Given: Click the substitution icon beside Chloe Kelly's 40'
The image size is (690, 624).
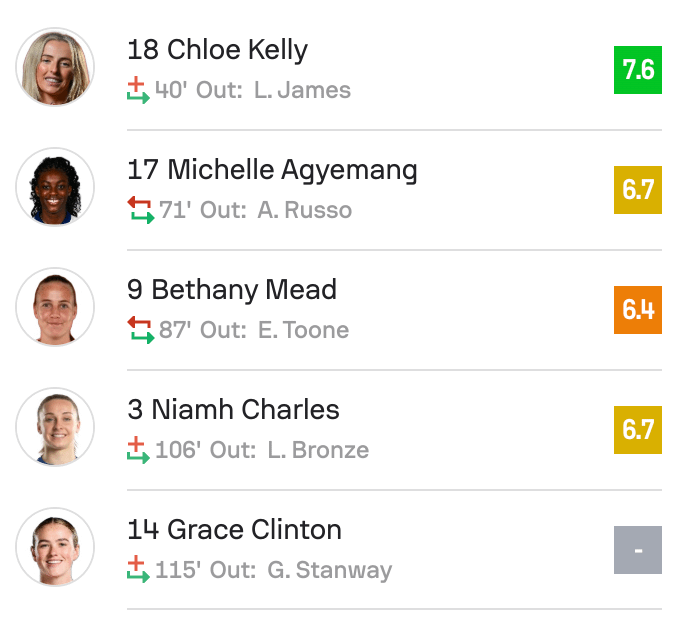Looking at the screenshot, I should point(138,90).
